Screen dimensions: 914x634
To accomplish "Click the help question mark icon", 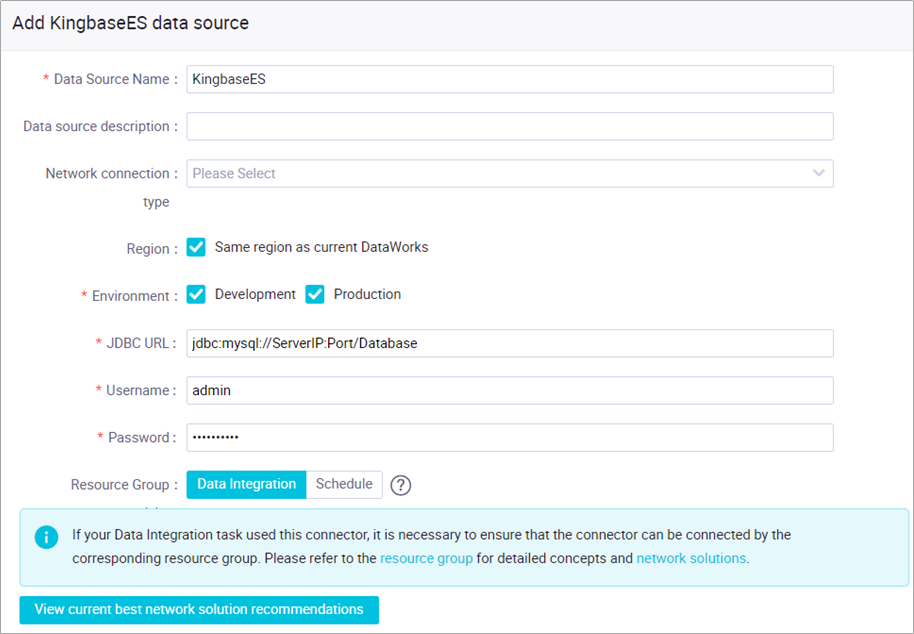I will pyautogui.click(x=400, y=485).
